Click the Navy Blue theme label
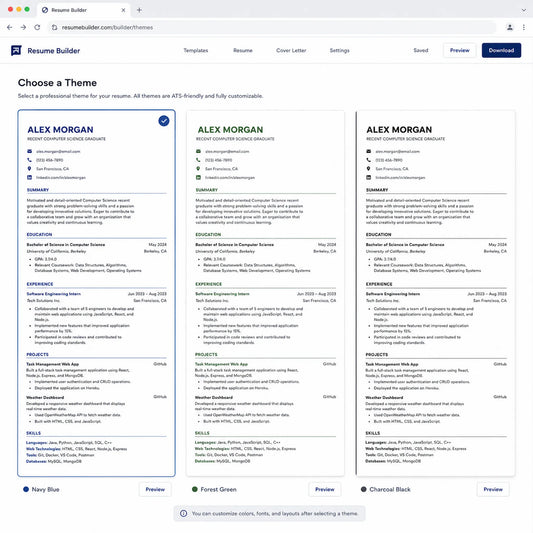The image size is (533, 533). point(46,489)
